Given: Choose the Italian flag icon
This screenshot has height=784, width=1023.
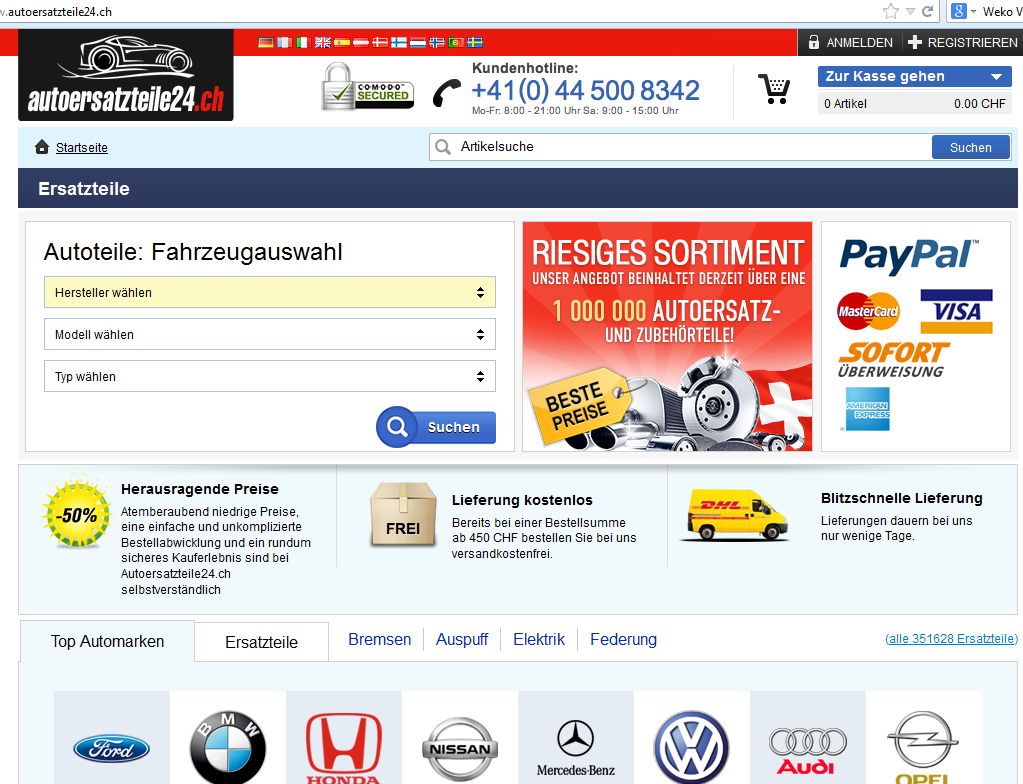Looking at the screenshot, I should click(303, 42).
